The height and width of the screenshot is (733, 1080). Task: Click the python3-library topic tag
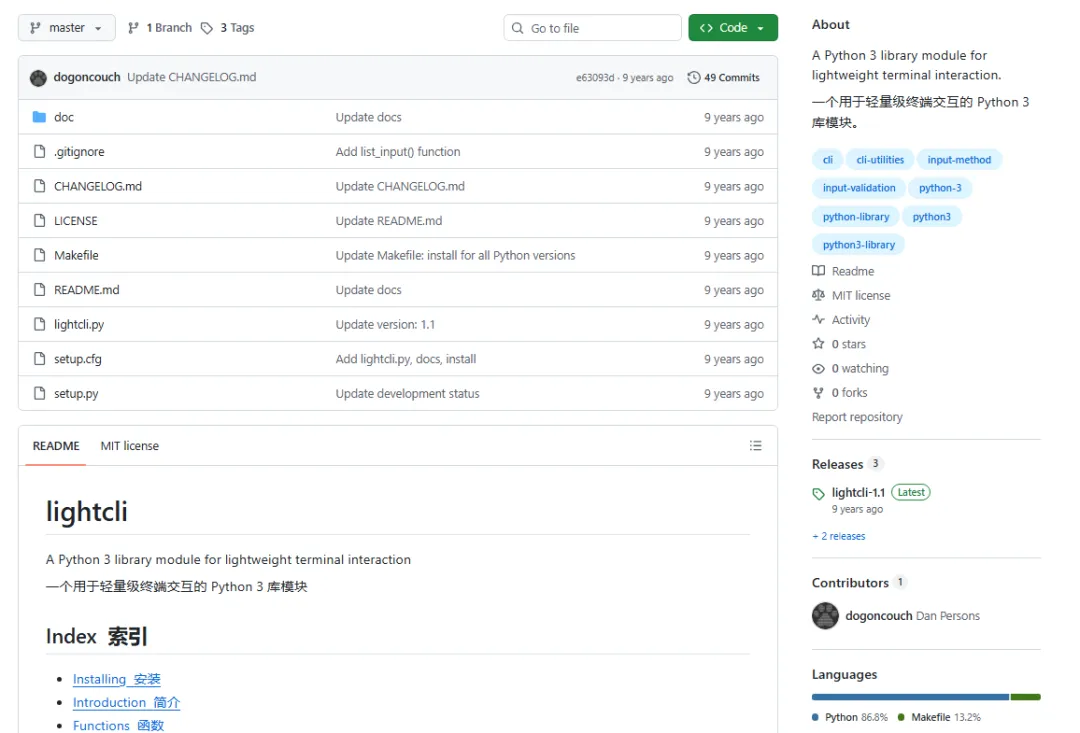(x=858, y=245)
